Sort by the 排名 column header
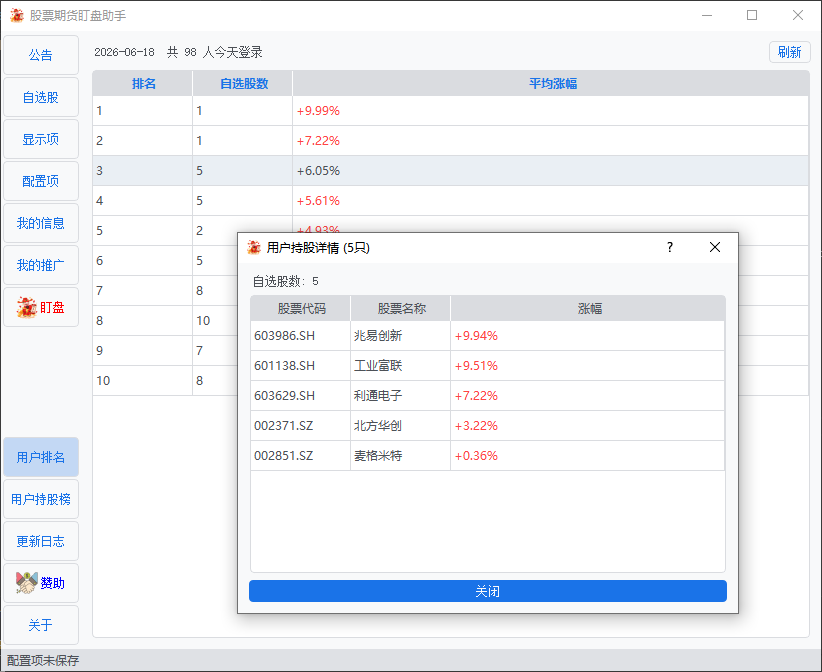The width and height of the screenshot is (822, 672). coord(143,83)
